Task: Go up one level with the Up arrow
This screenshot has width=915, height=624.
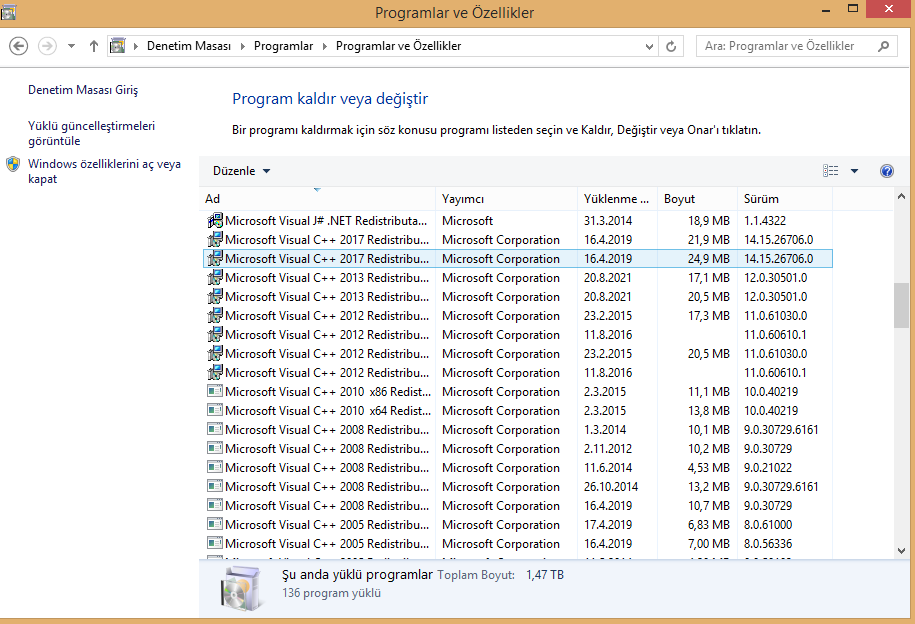Action: pyautogui.click(x=93, y=46)
